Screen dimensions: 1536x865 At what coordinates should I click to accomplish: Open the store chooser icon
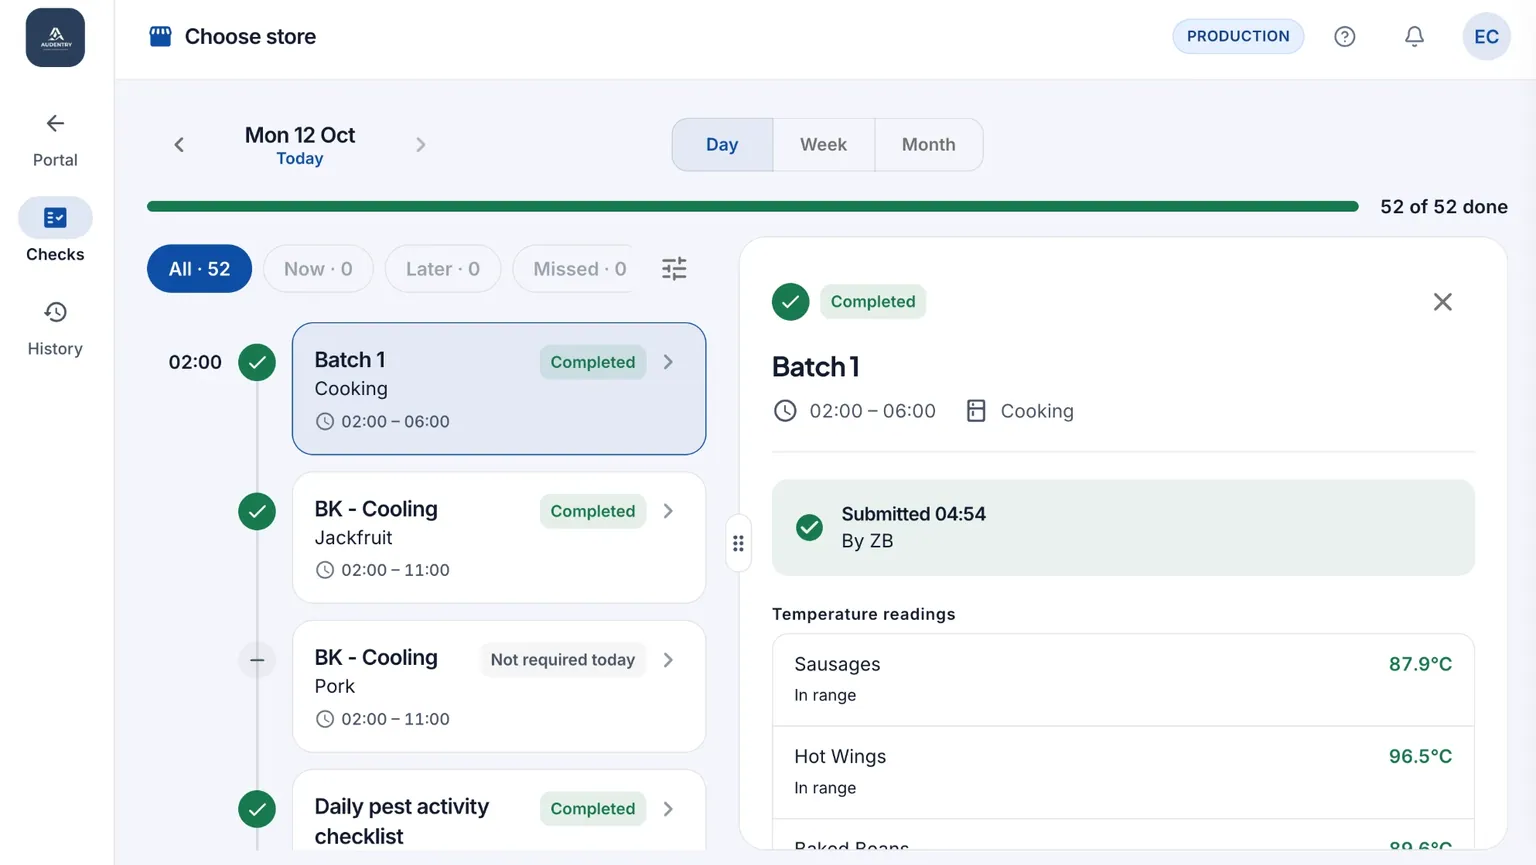click(160, 37)
